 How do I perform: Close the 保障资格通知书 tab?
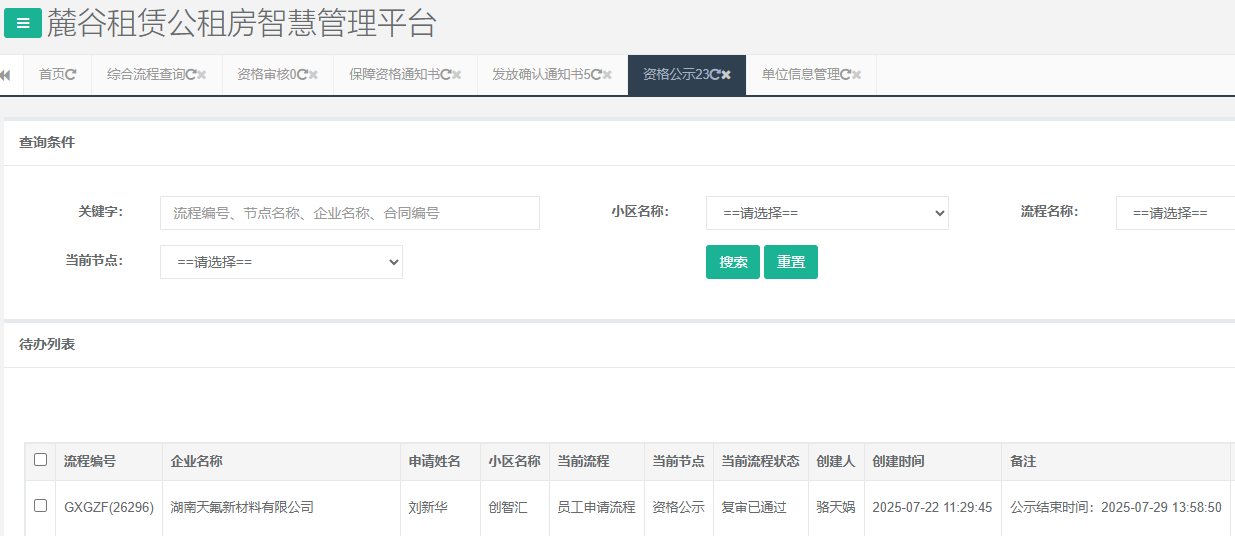coord(457,75)
